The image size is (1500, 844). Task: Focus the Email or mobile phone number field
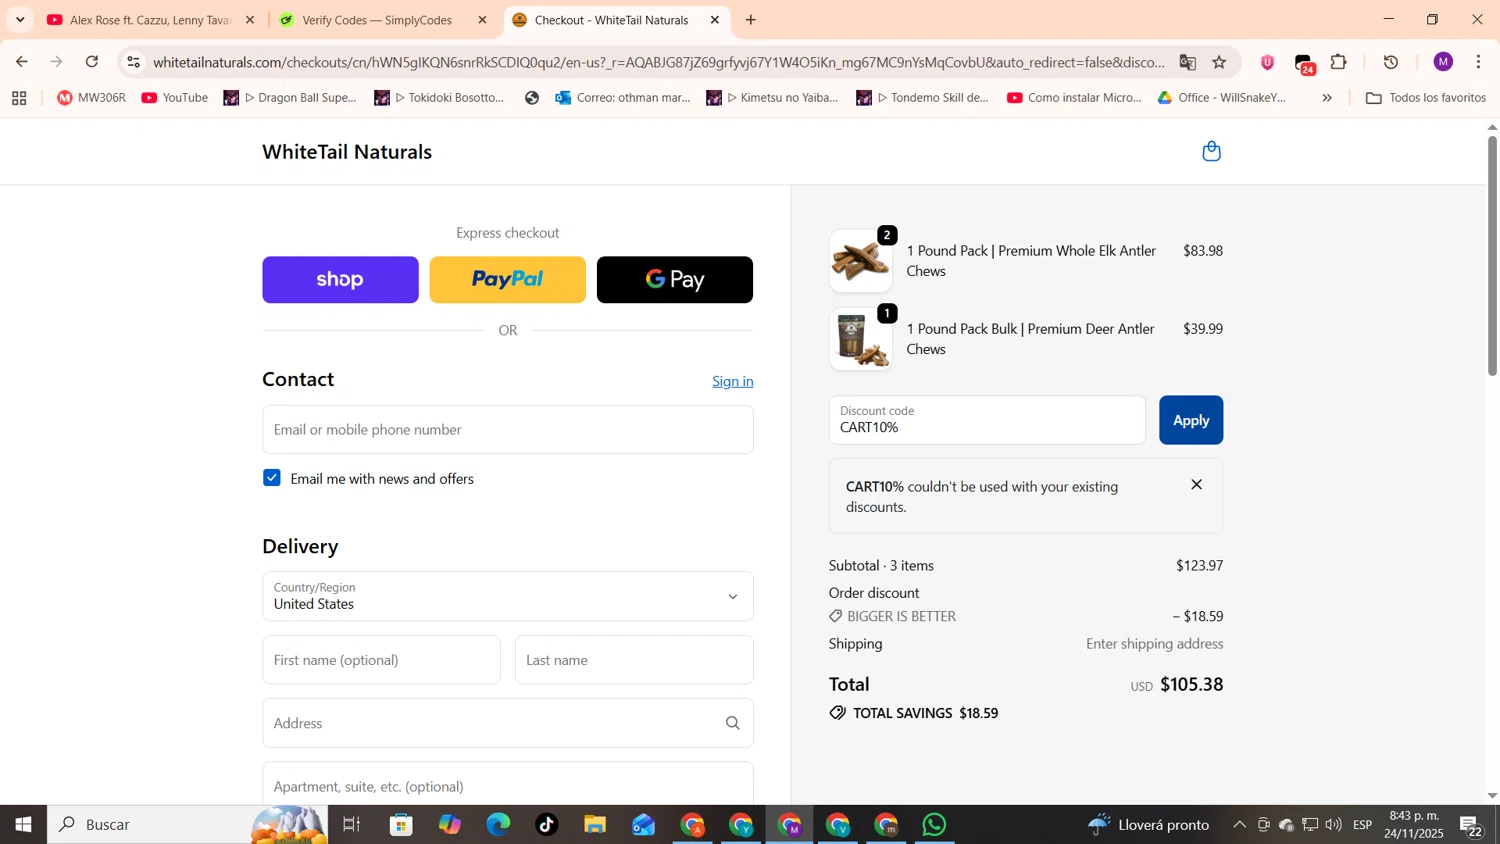[508, 430]
